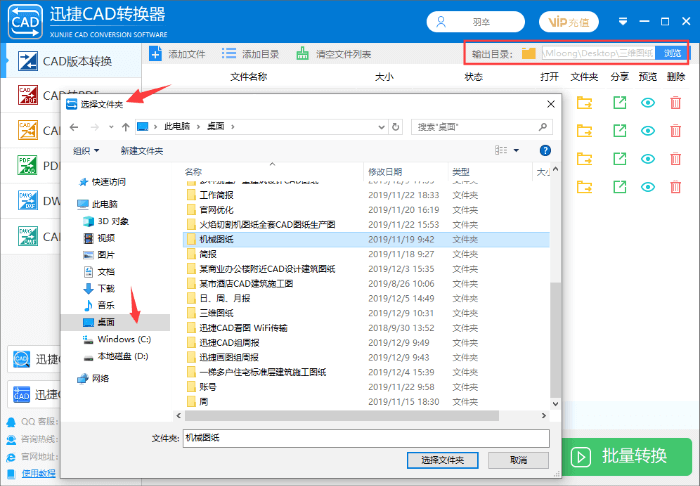Viewport: 700px width, 486px height.
Task: Click the 清空文件列表 broom icon
Action: (x=303, y=54)
